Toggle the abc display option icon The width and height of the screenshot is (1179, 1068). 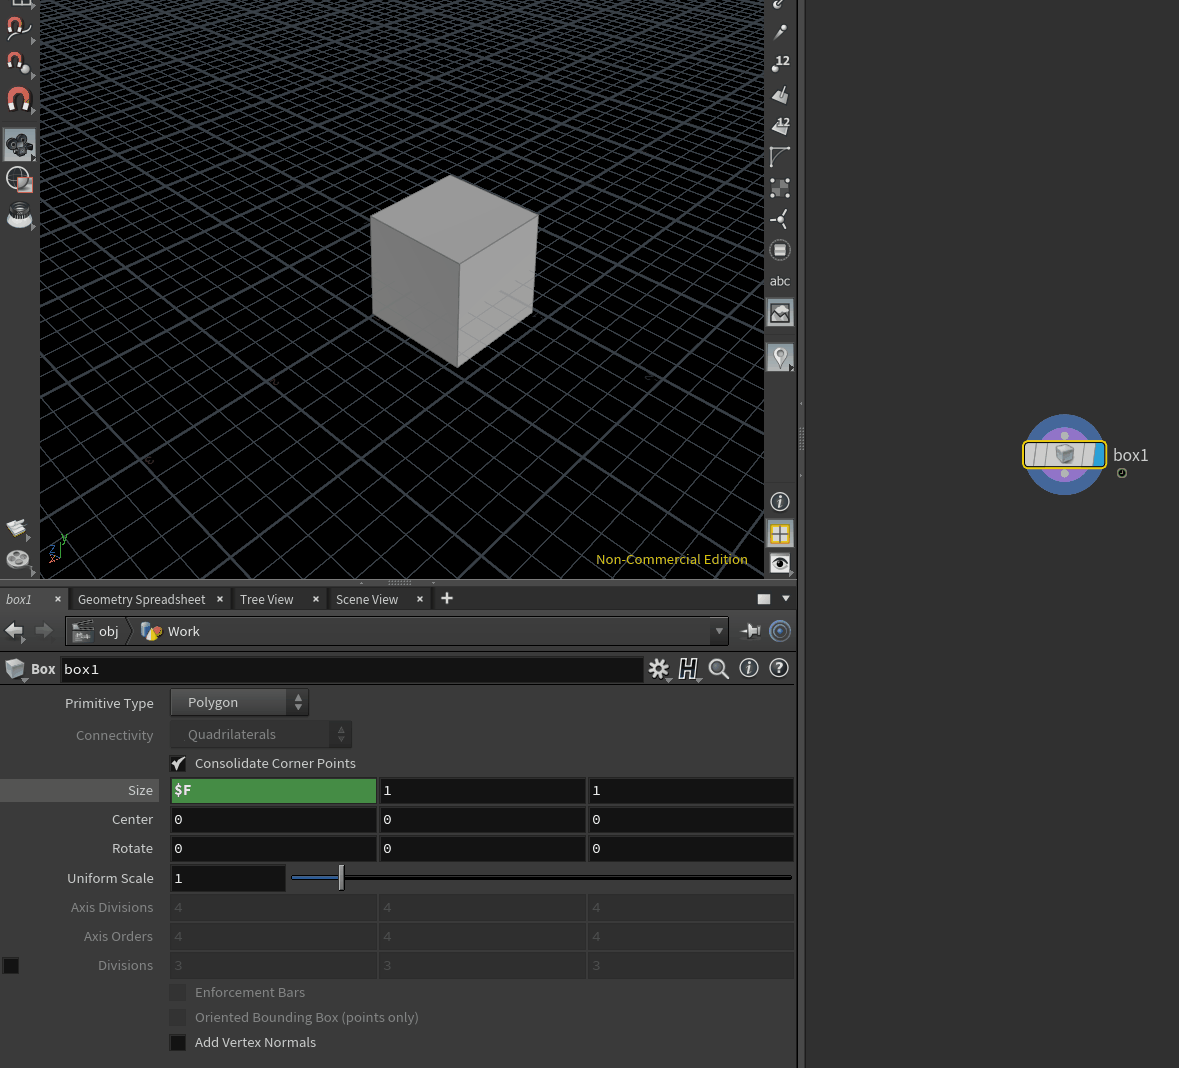click(x=779, y=282)
